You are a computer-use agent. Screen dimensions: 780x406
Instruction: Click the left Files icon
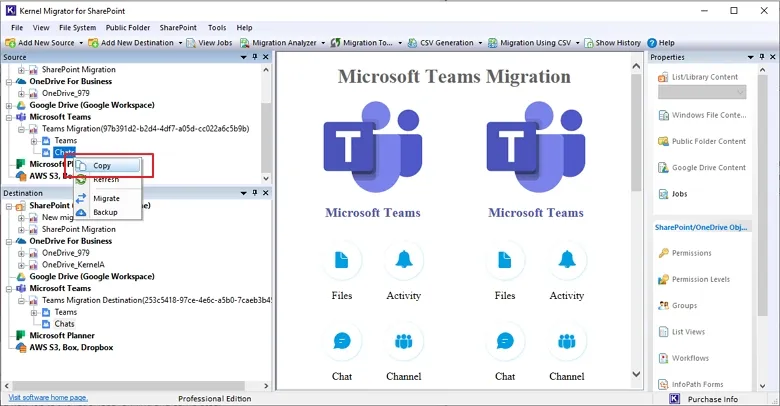342,260
